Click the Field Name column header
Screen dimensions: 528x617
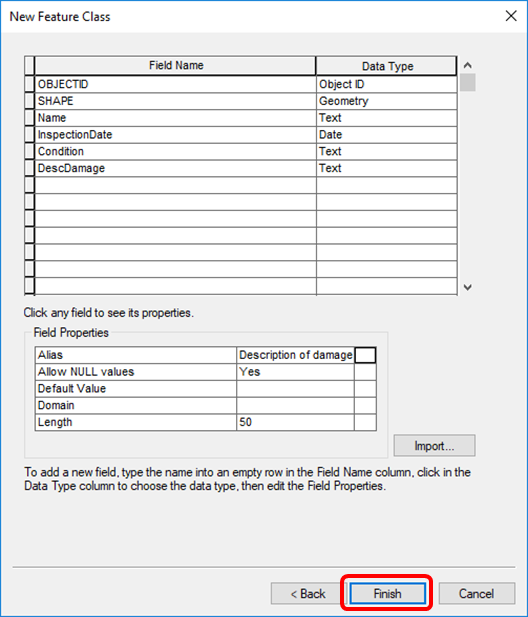[x=175, y=66]
